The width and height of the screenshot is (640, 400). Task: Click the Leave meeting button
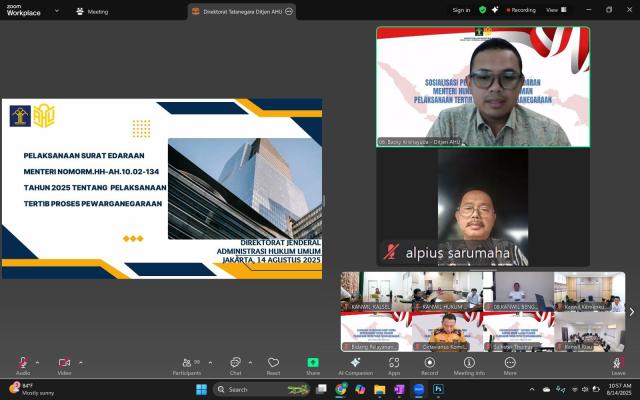pos(618,364)
